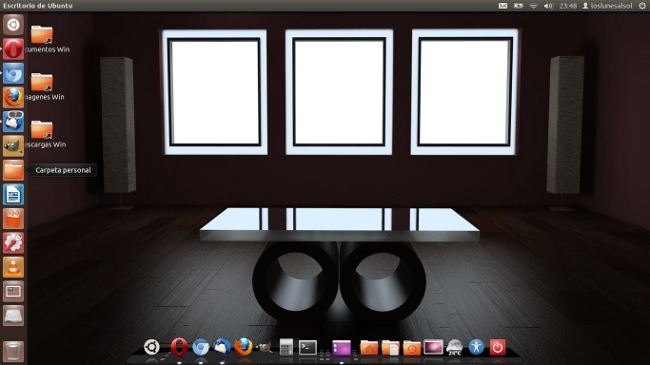This screenshot has width=650, height=365.
Task: Open the Calculator in the bottom dock
Action: [x=286, y=347]
